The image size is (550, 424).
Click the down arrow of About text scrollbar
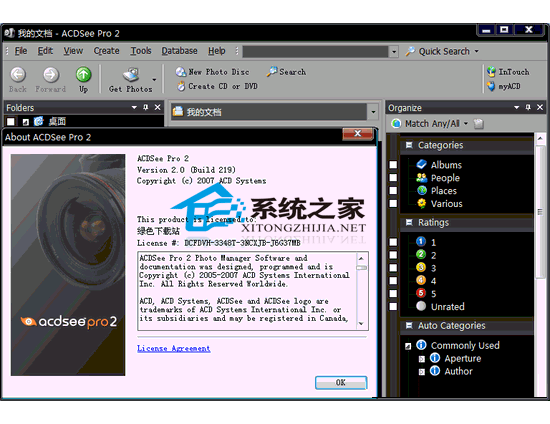[362, 324]
